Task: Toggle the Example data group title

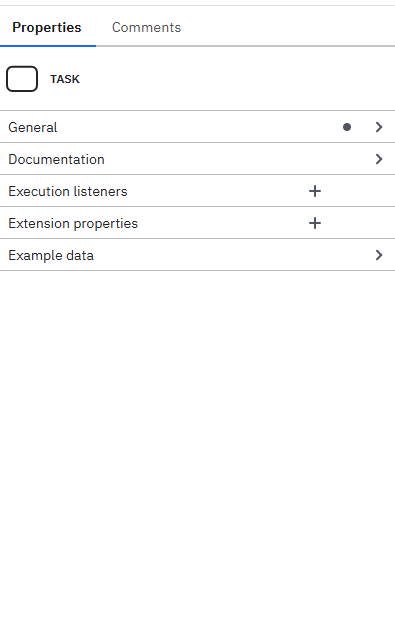Action: (51, 255)
